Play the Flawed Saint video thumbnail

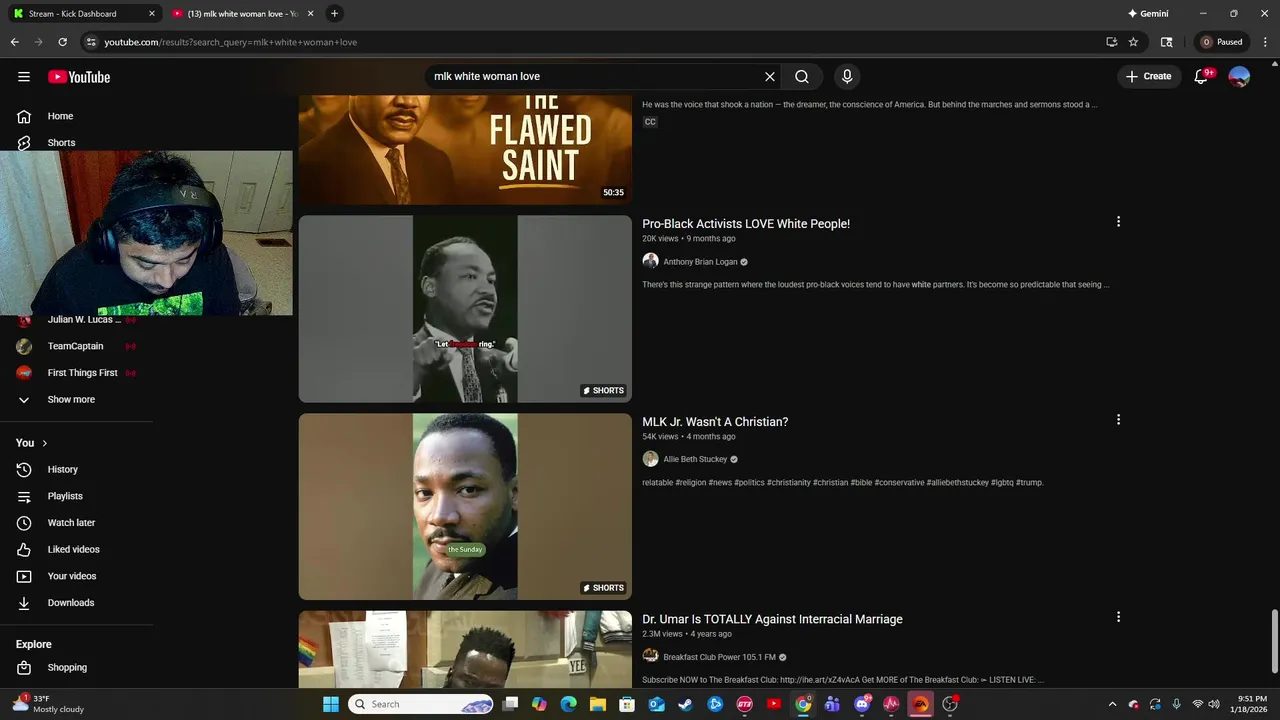click(x=465, y=150)
